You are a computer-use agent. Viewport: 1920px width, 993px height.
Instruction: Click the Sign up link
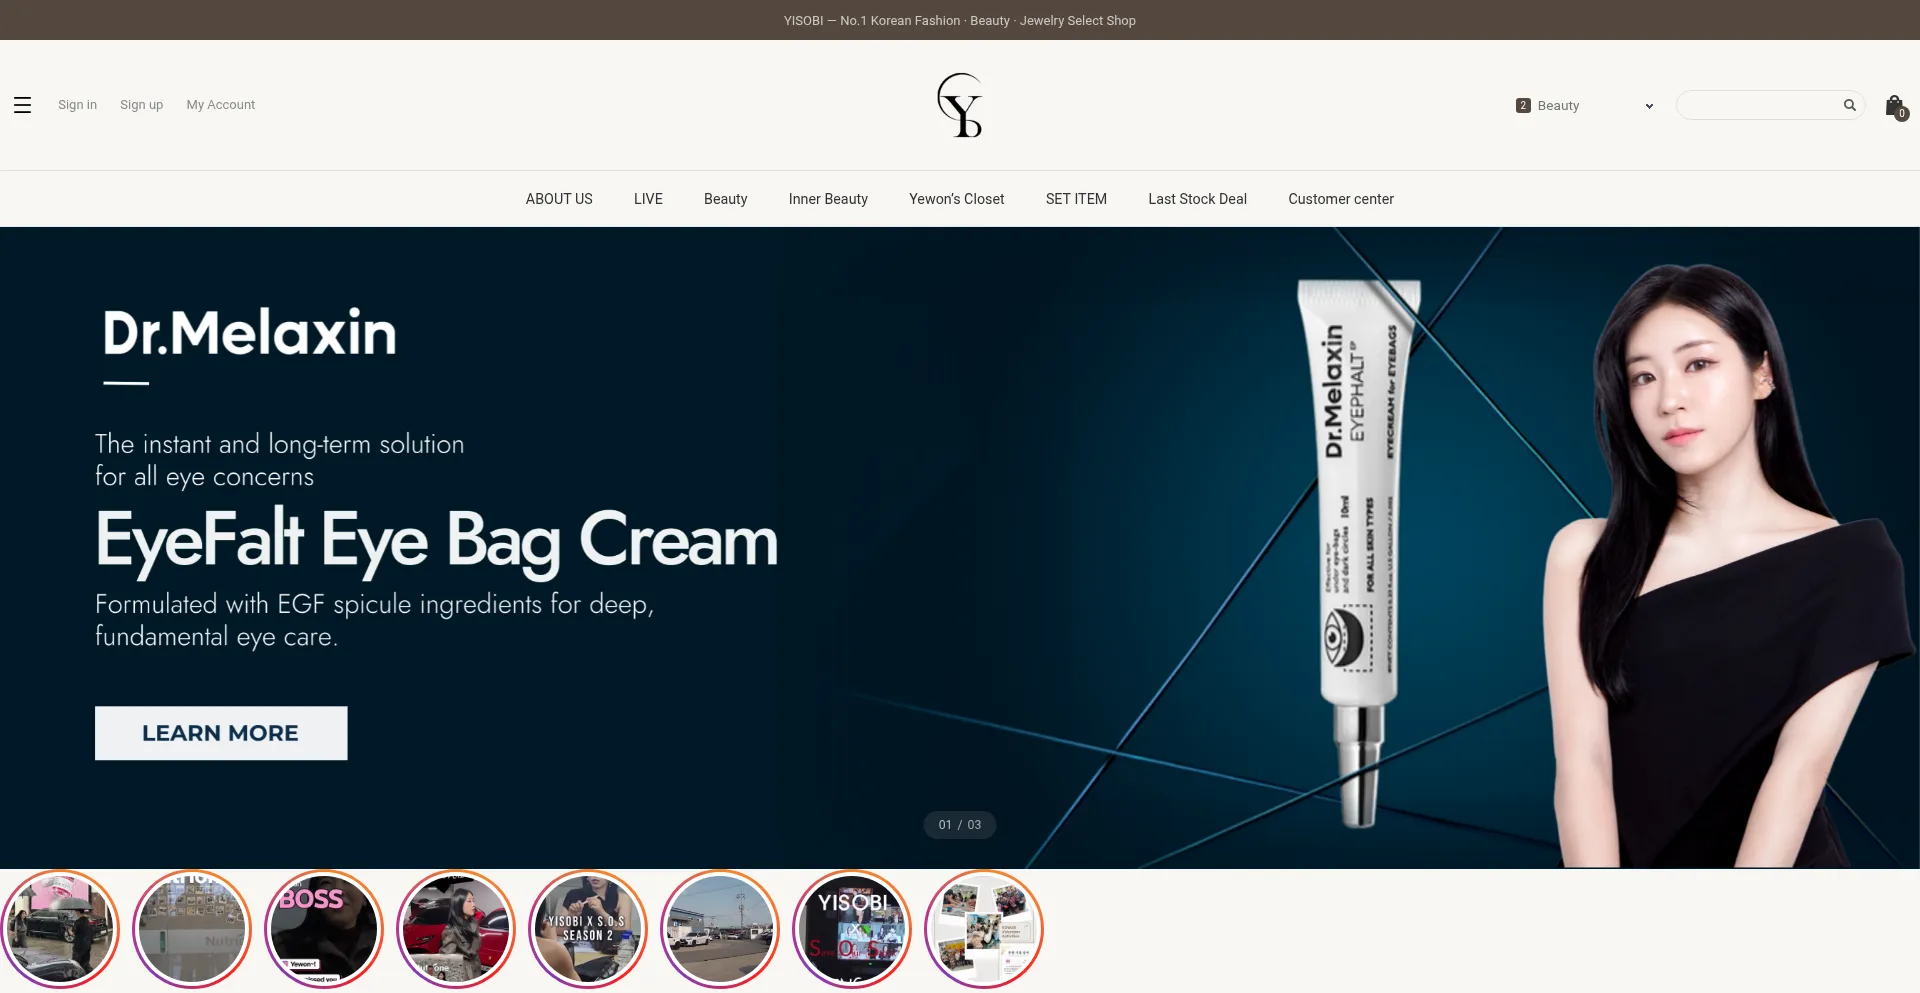141,105
